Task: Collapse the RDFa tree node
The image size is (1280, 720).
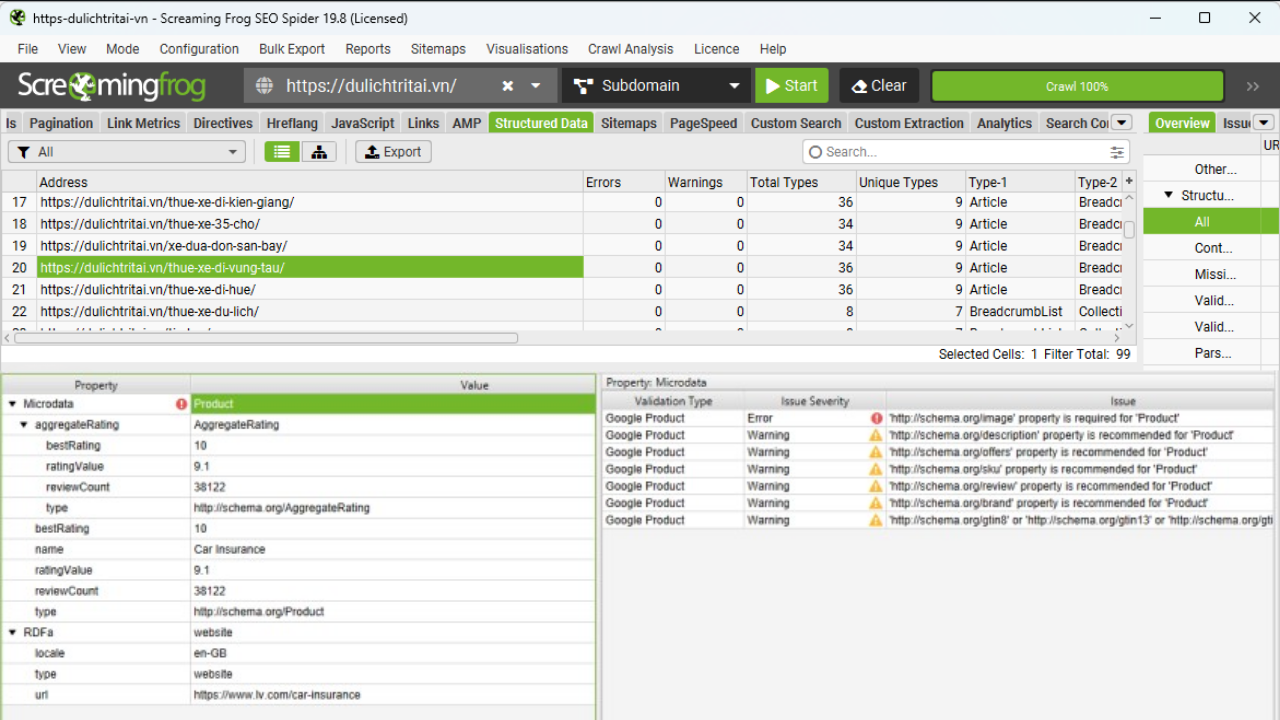Action: click(x=13, y=632)
